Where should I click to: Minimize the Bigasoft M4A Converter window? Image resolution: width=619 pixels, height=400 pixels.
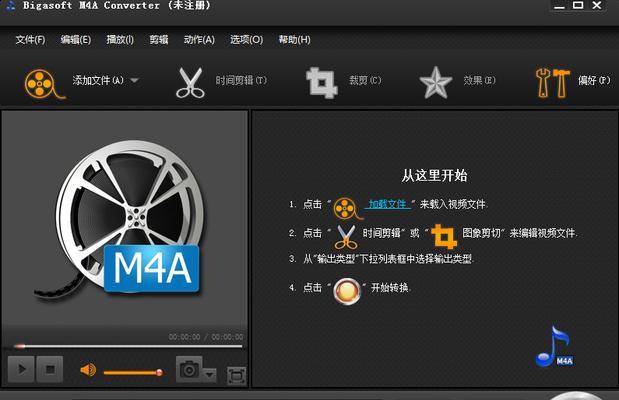[x=559, y=6]
